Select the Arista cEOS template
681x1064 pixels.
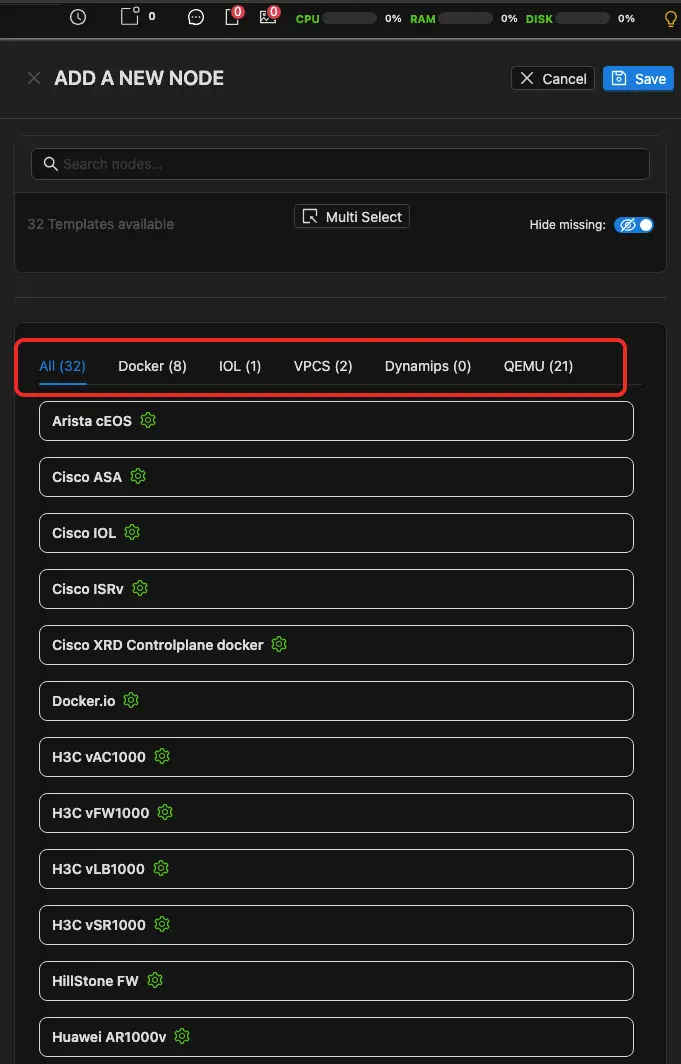pos(336,421)
